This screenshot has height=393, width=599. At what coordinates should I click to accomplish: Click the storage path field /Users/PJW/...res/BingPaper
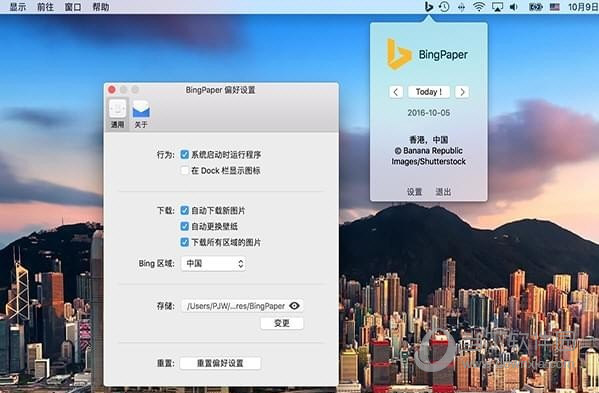[243, 306]
